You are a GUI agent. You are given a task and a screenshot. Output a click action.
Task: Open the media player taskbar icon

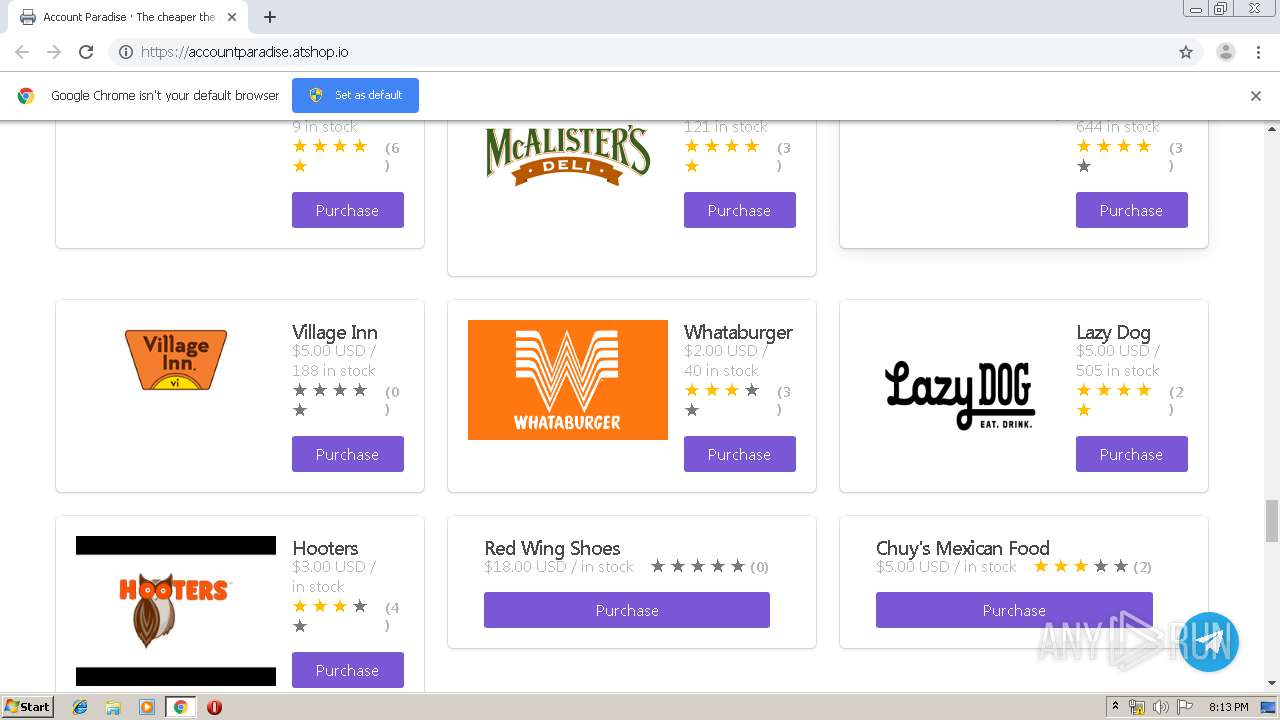coord(146,707)
